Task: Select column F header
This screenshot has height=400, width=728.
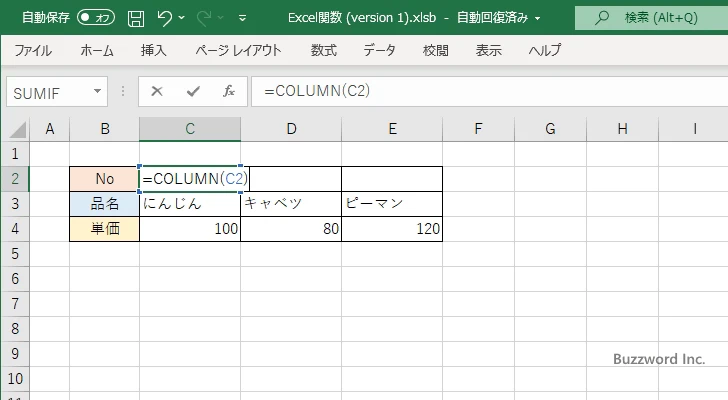Action: 478,129
